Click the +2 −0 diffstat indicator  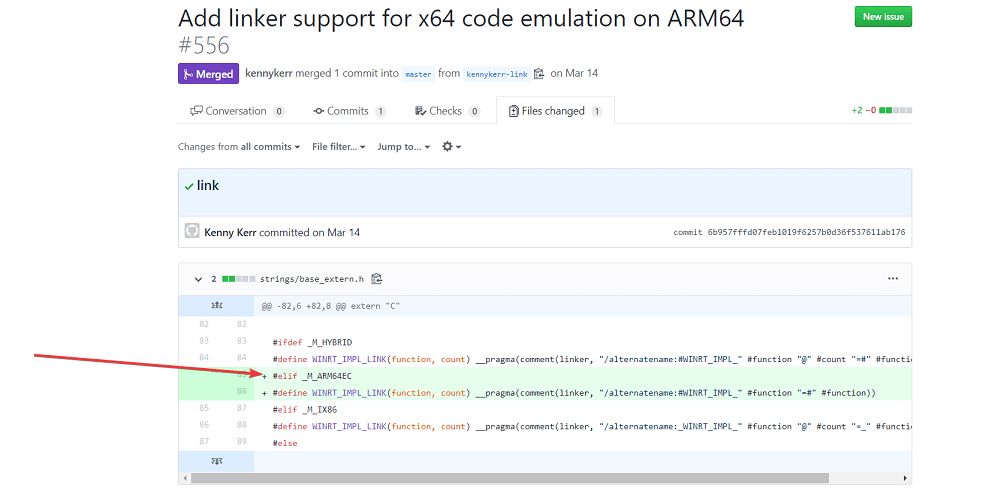[882, 111]
